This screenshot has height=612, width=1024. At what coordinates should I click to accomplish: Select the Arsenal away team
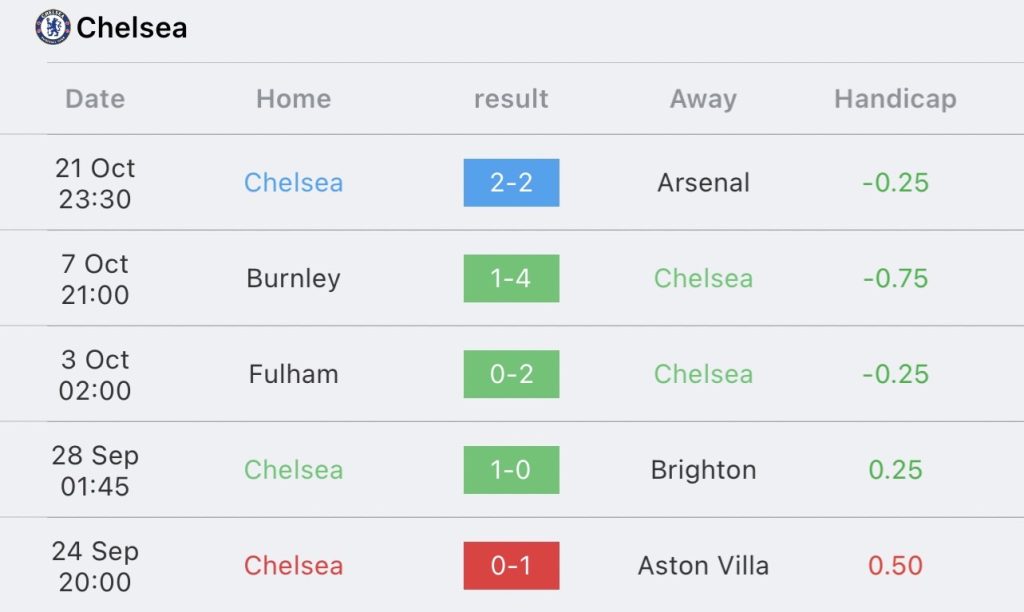point(703,183)
